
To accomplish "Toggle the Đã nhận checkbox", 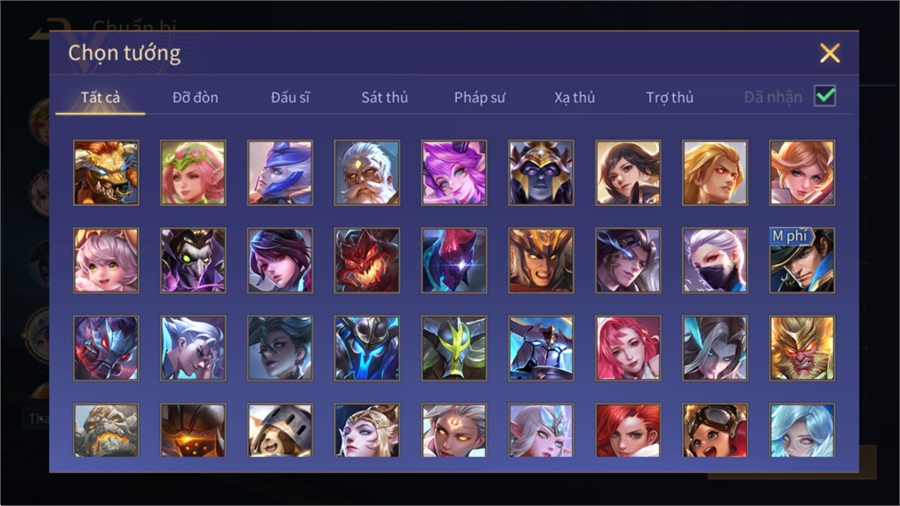I will [825, 96].
